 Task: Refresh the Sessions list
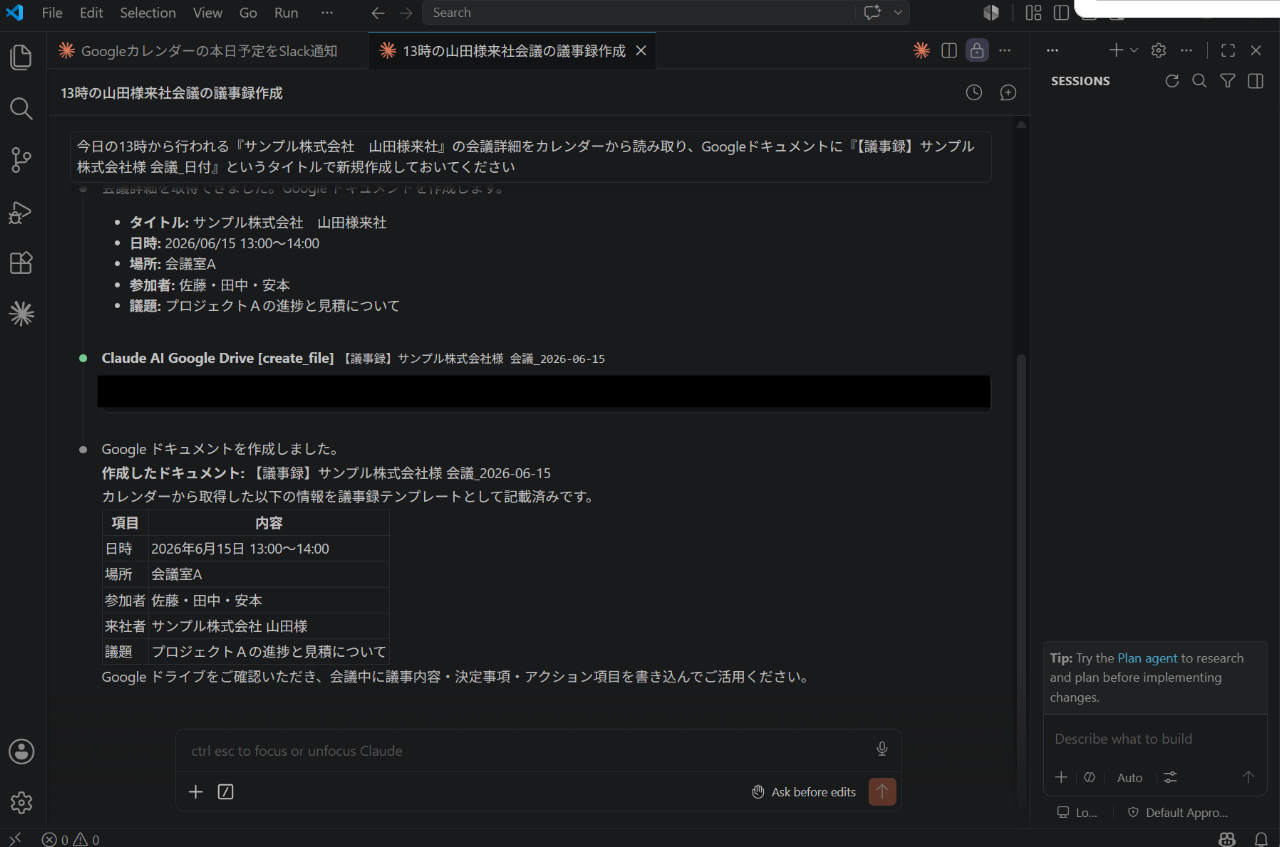tap(1172, 81)
